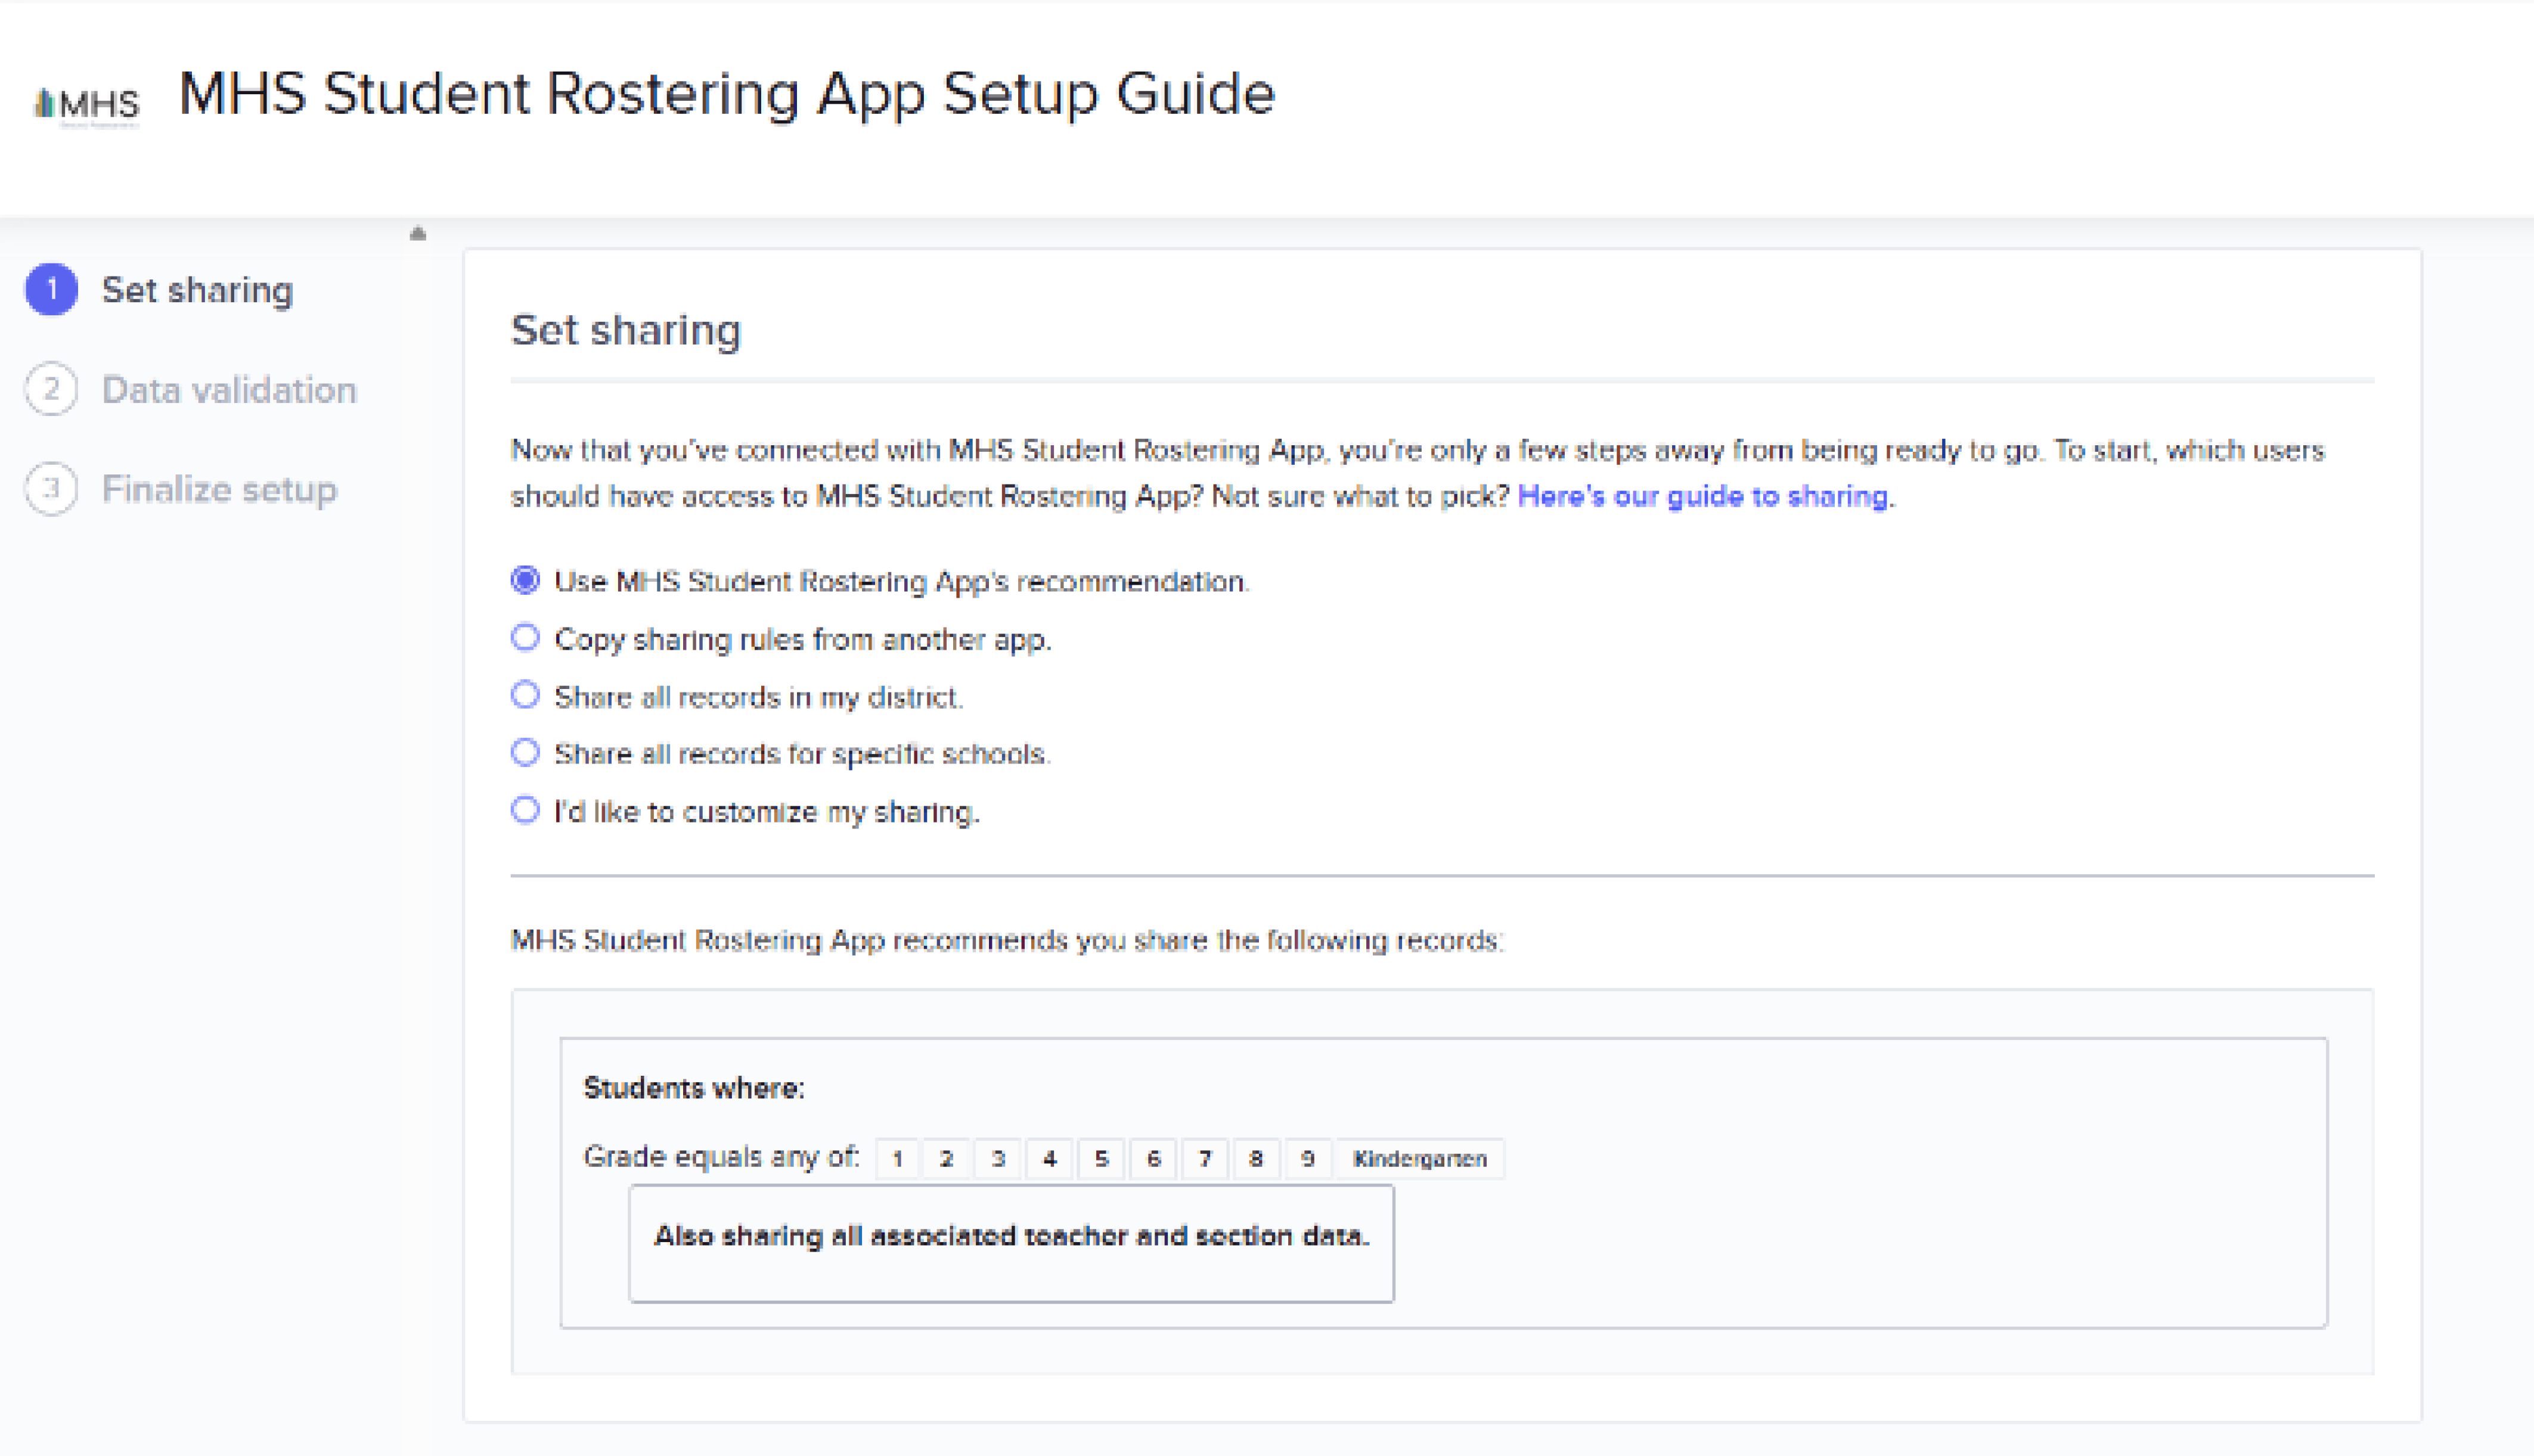Click grade chip "7"
The width and height of the screenshot is (2534, 1456).
coord(1205,1159)
